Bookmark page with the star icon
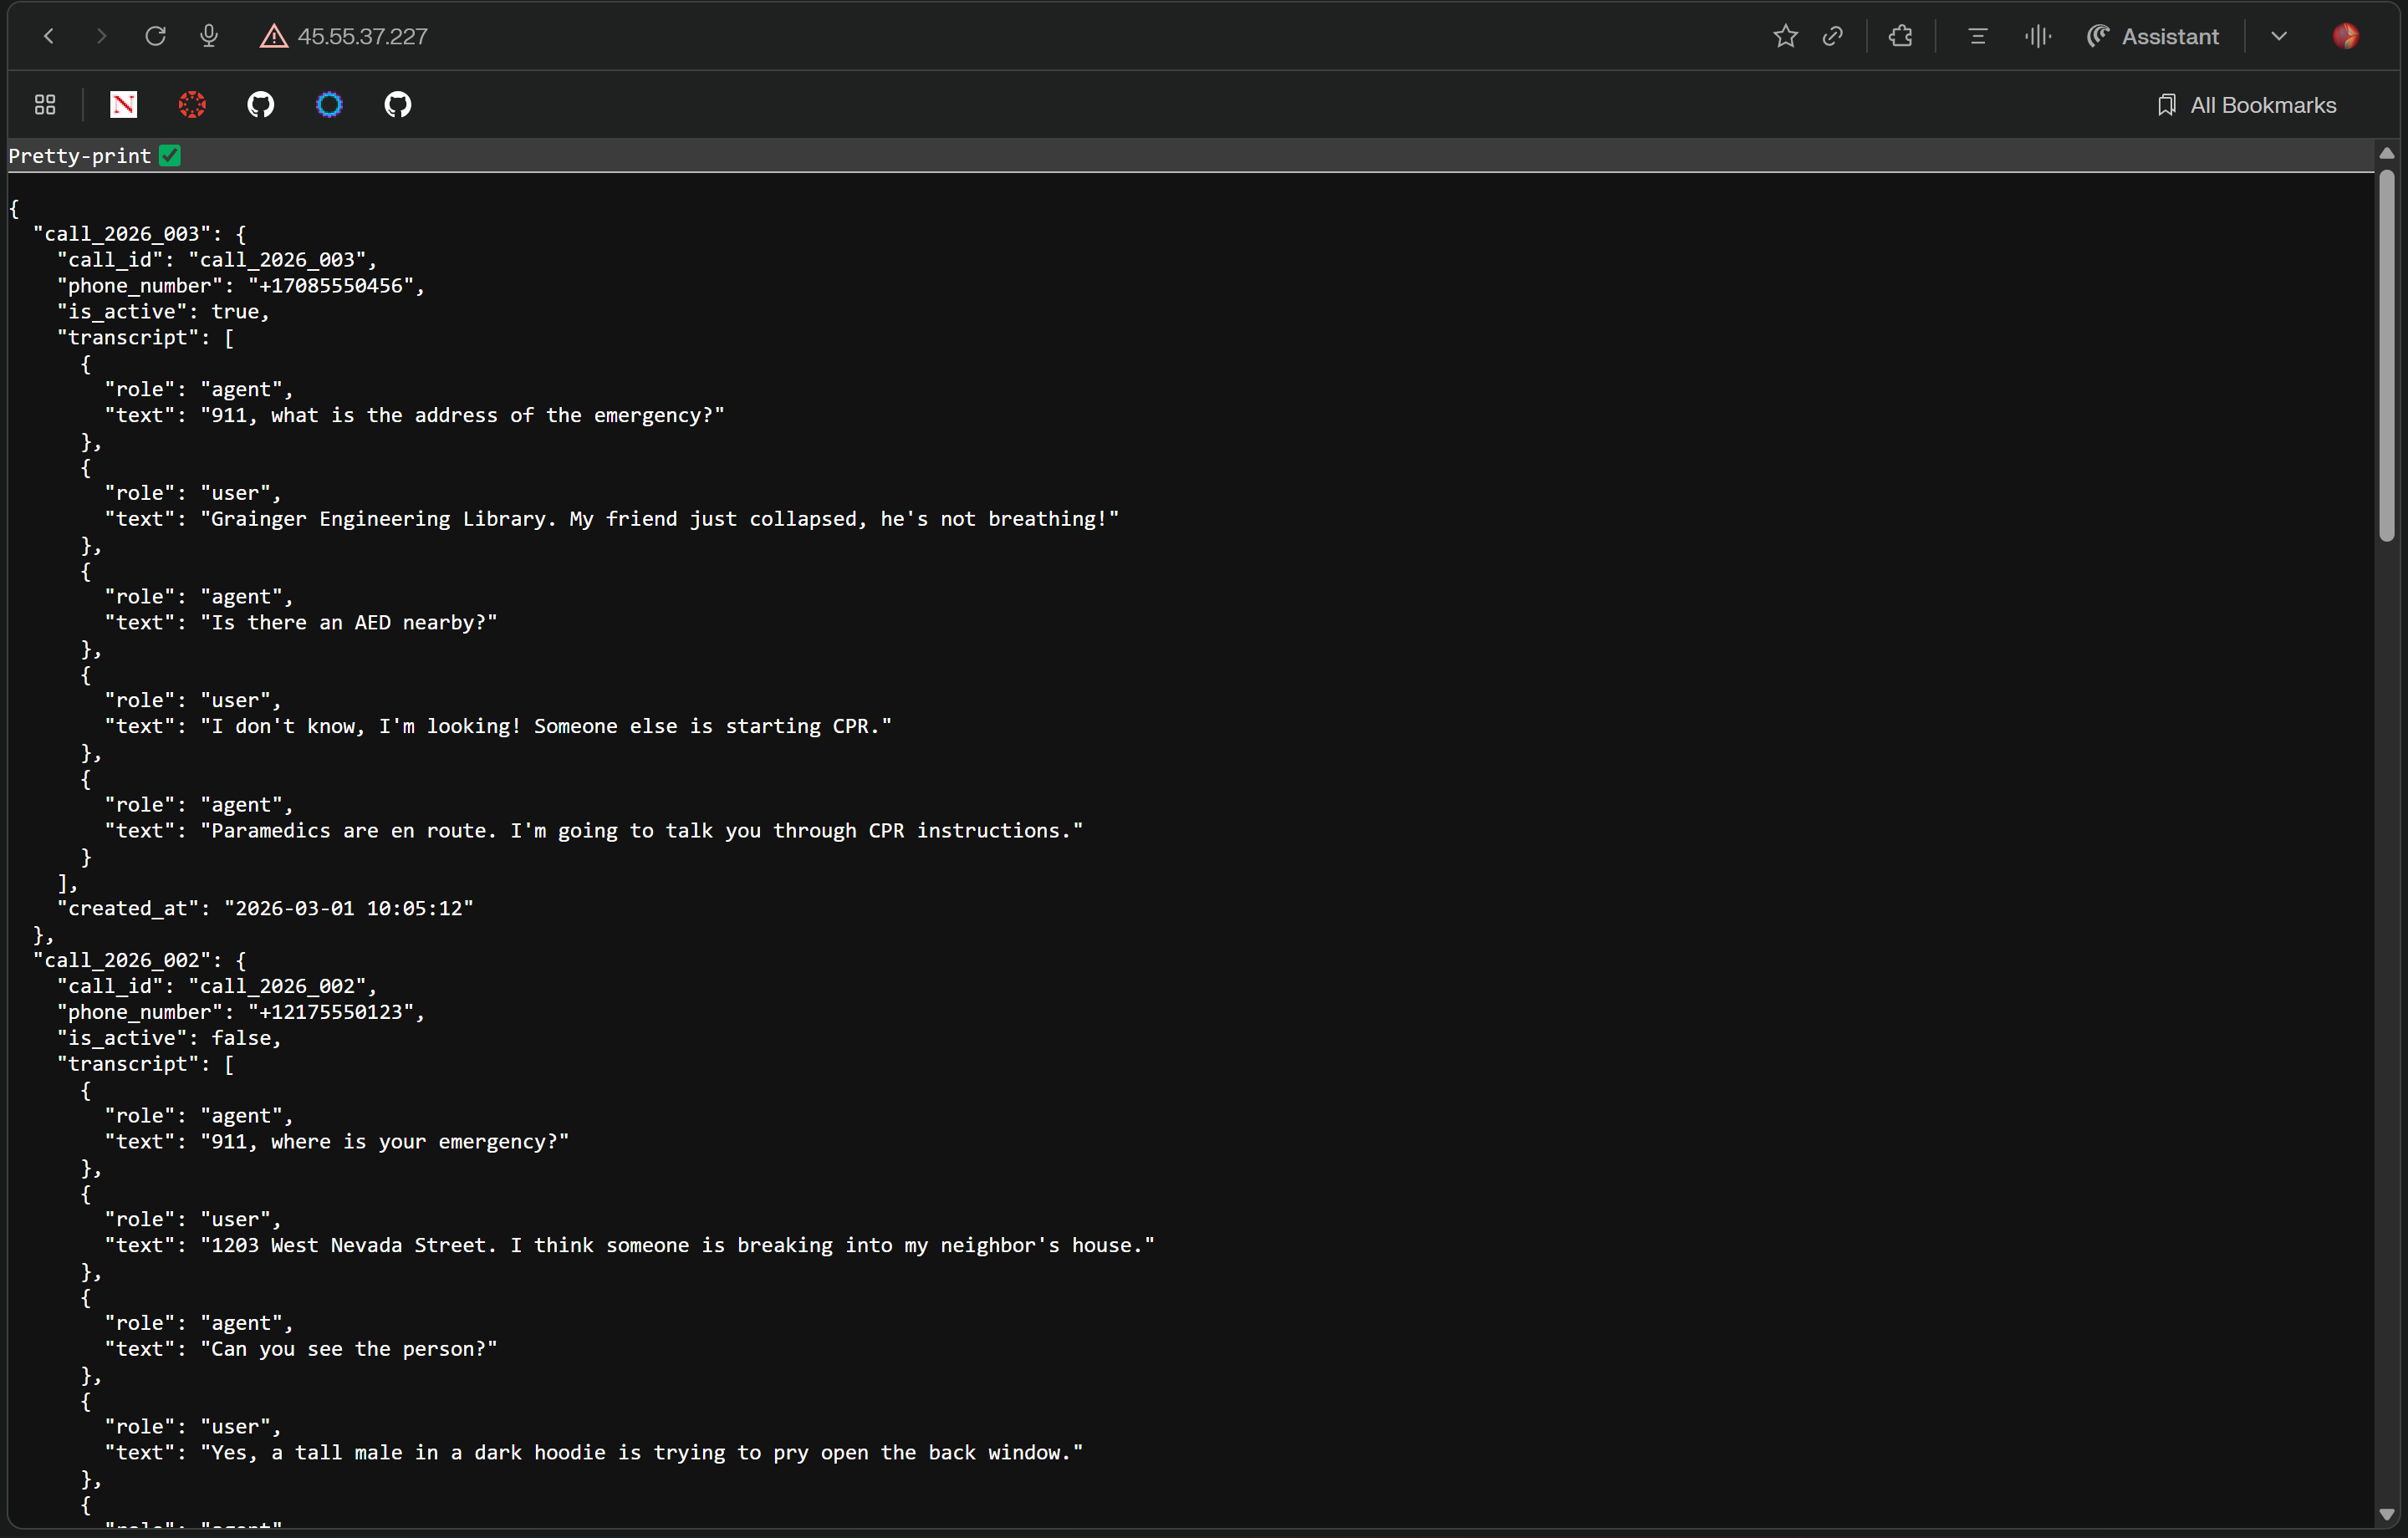 1785,37
